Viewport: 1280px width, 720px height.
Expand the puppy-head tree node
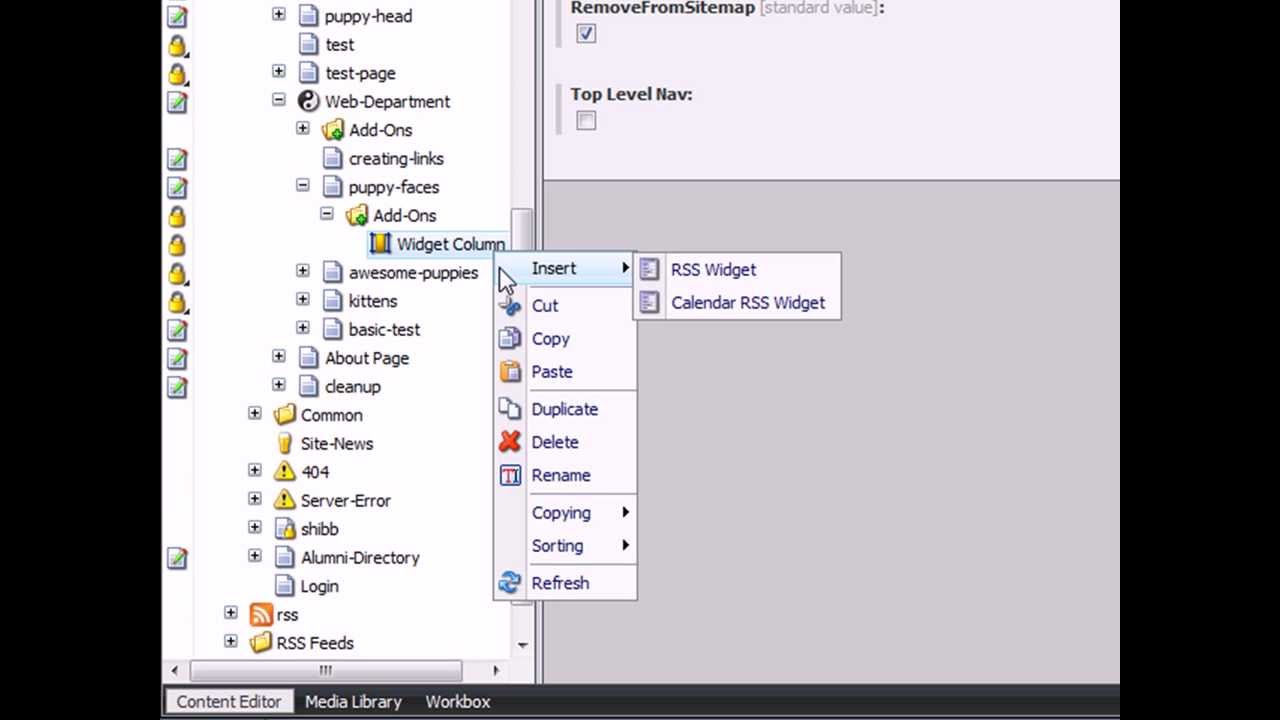(x=279, y=15)
